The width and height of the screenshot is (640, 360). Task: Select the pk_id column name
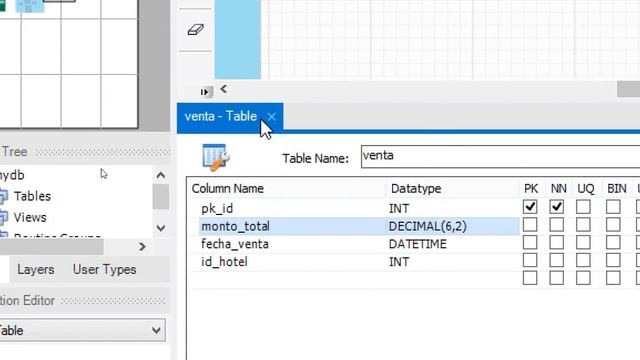[217, 209]
